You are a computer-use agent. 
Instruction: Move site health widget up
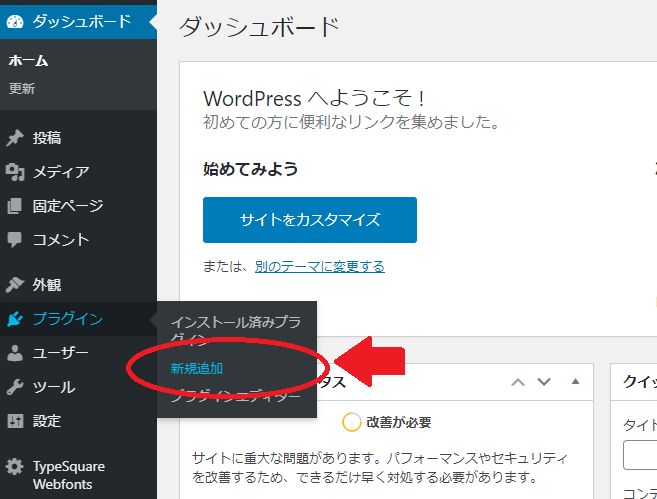(518, 382)
